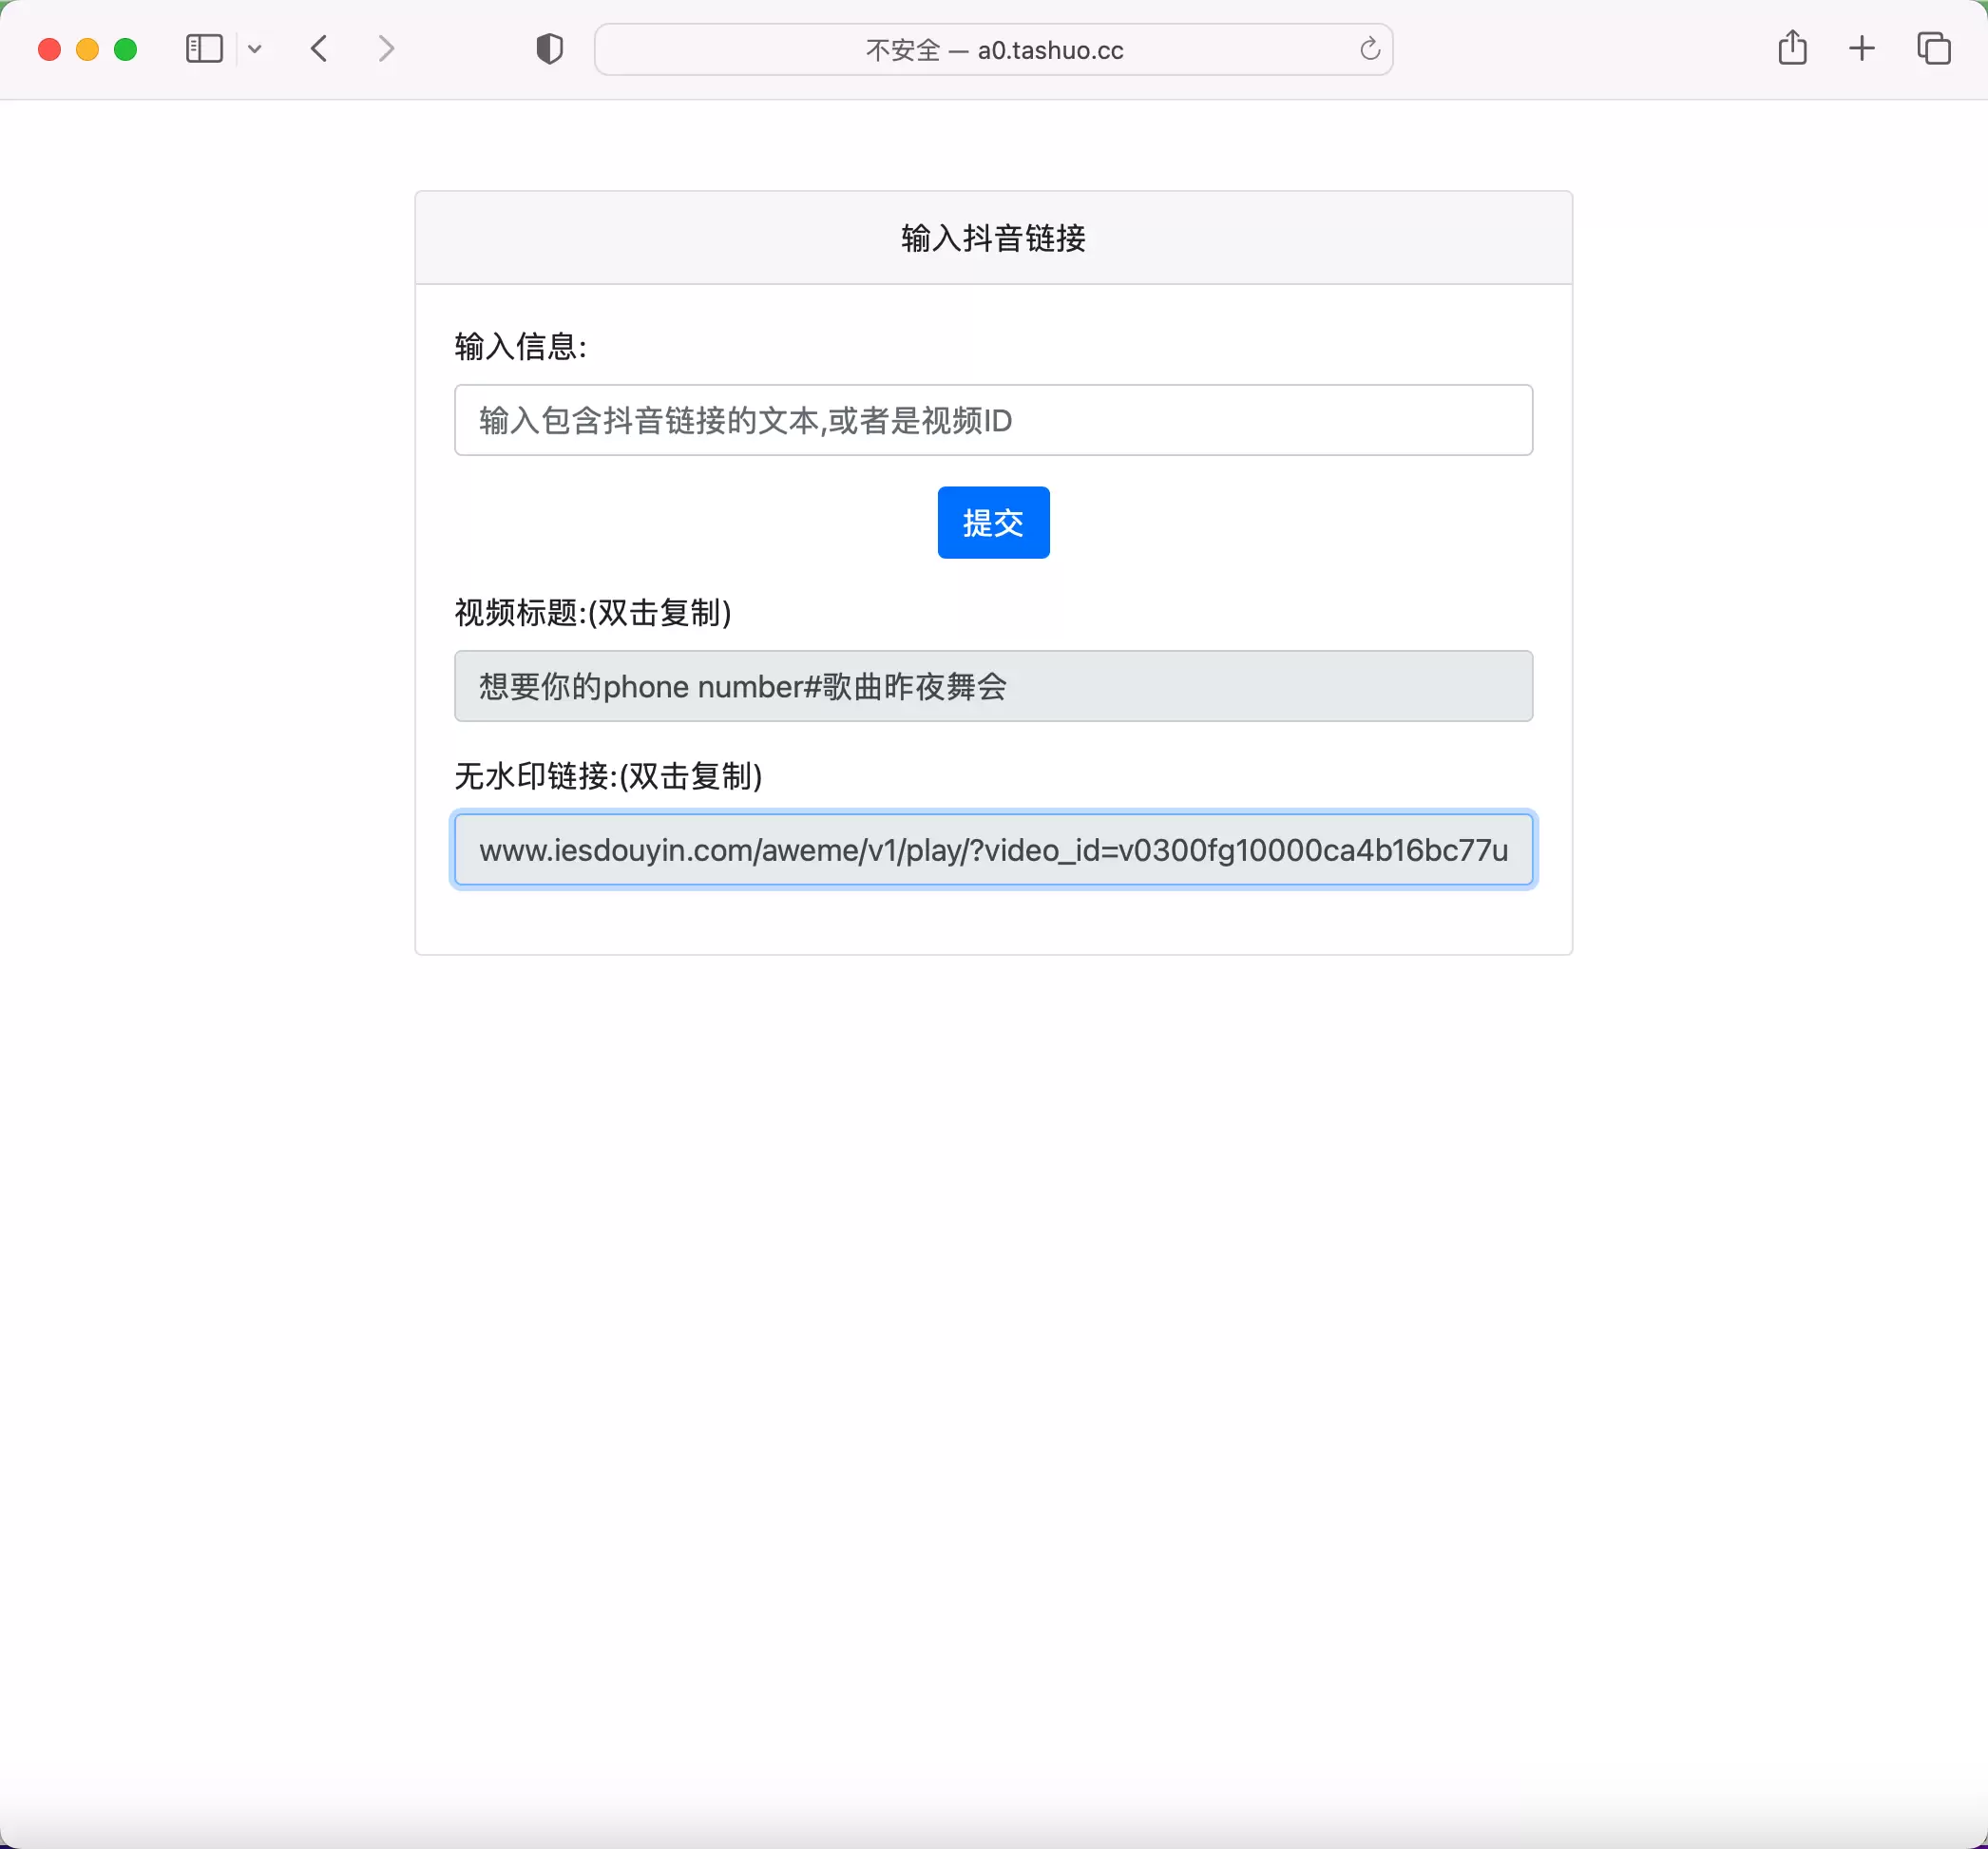The image size is (1988, 1849).
Task: Open the sidebar tab group dropdown chevron
Action: 255,49
